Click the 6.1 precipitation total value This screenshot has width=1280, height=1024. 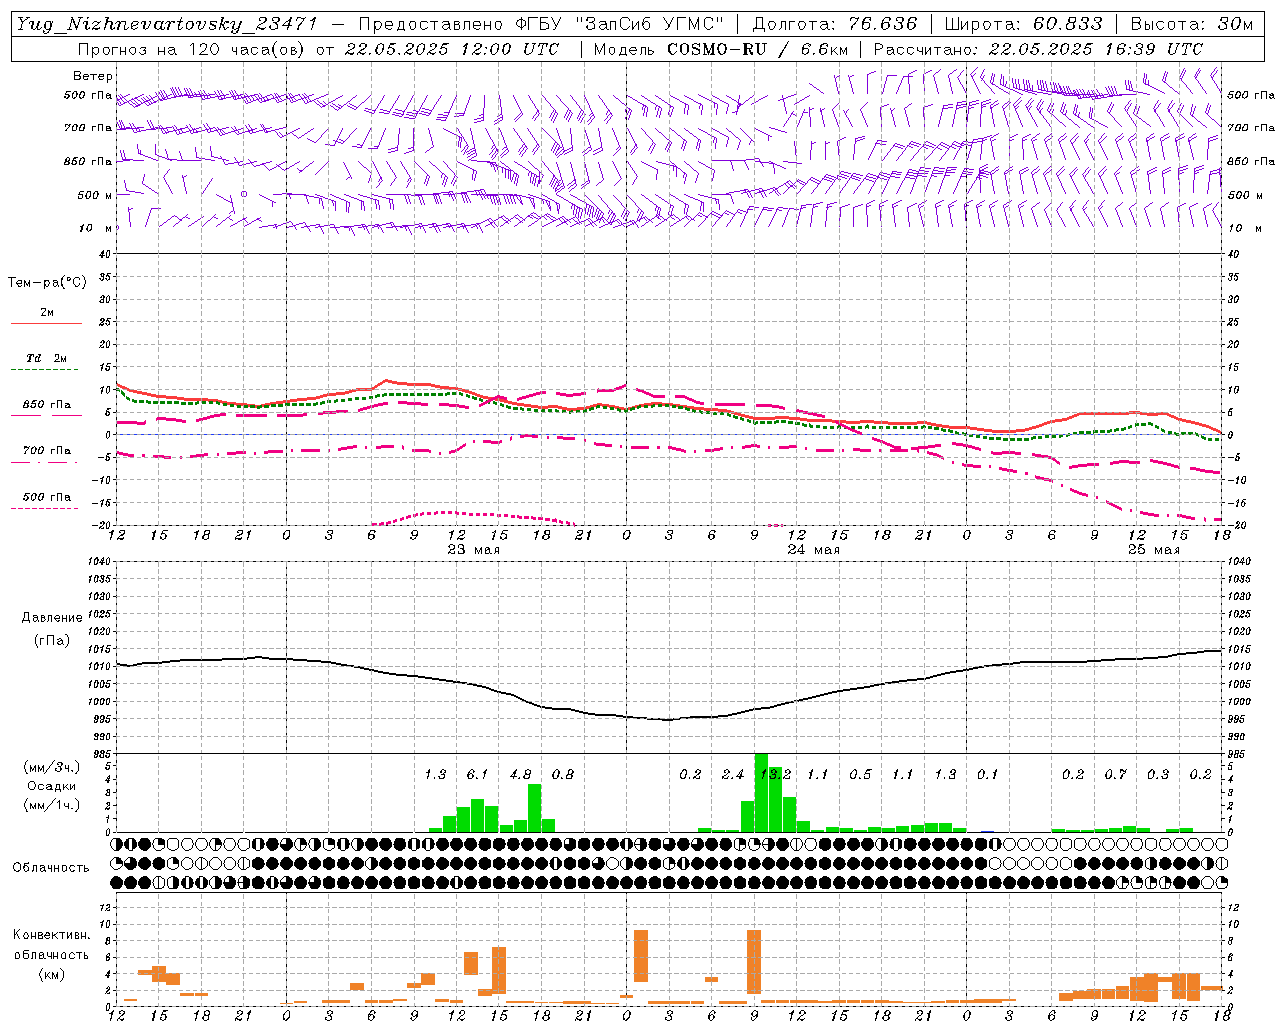click(x=478, y=775)
